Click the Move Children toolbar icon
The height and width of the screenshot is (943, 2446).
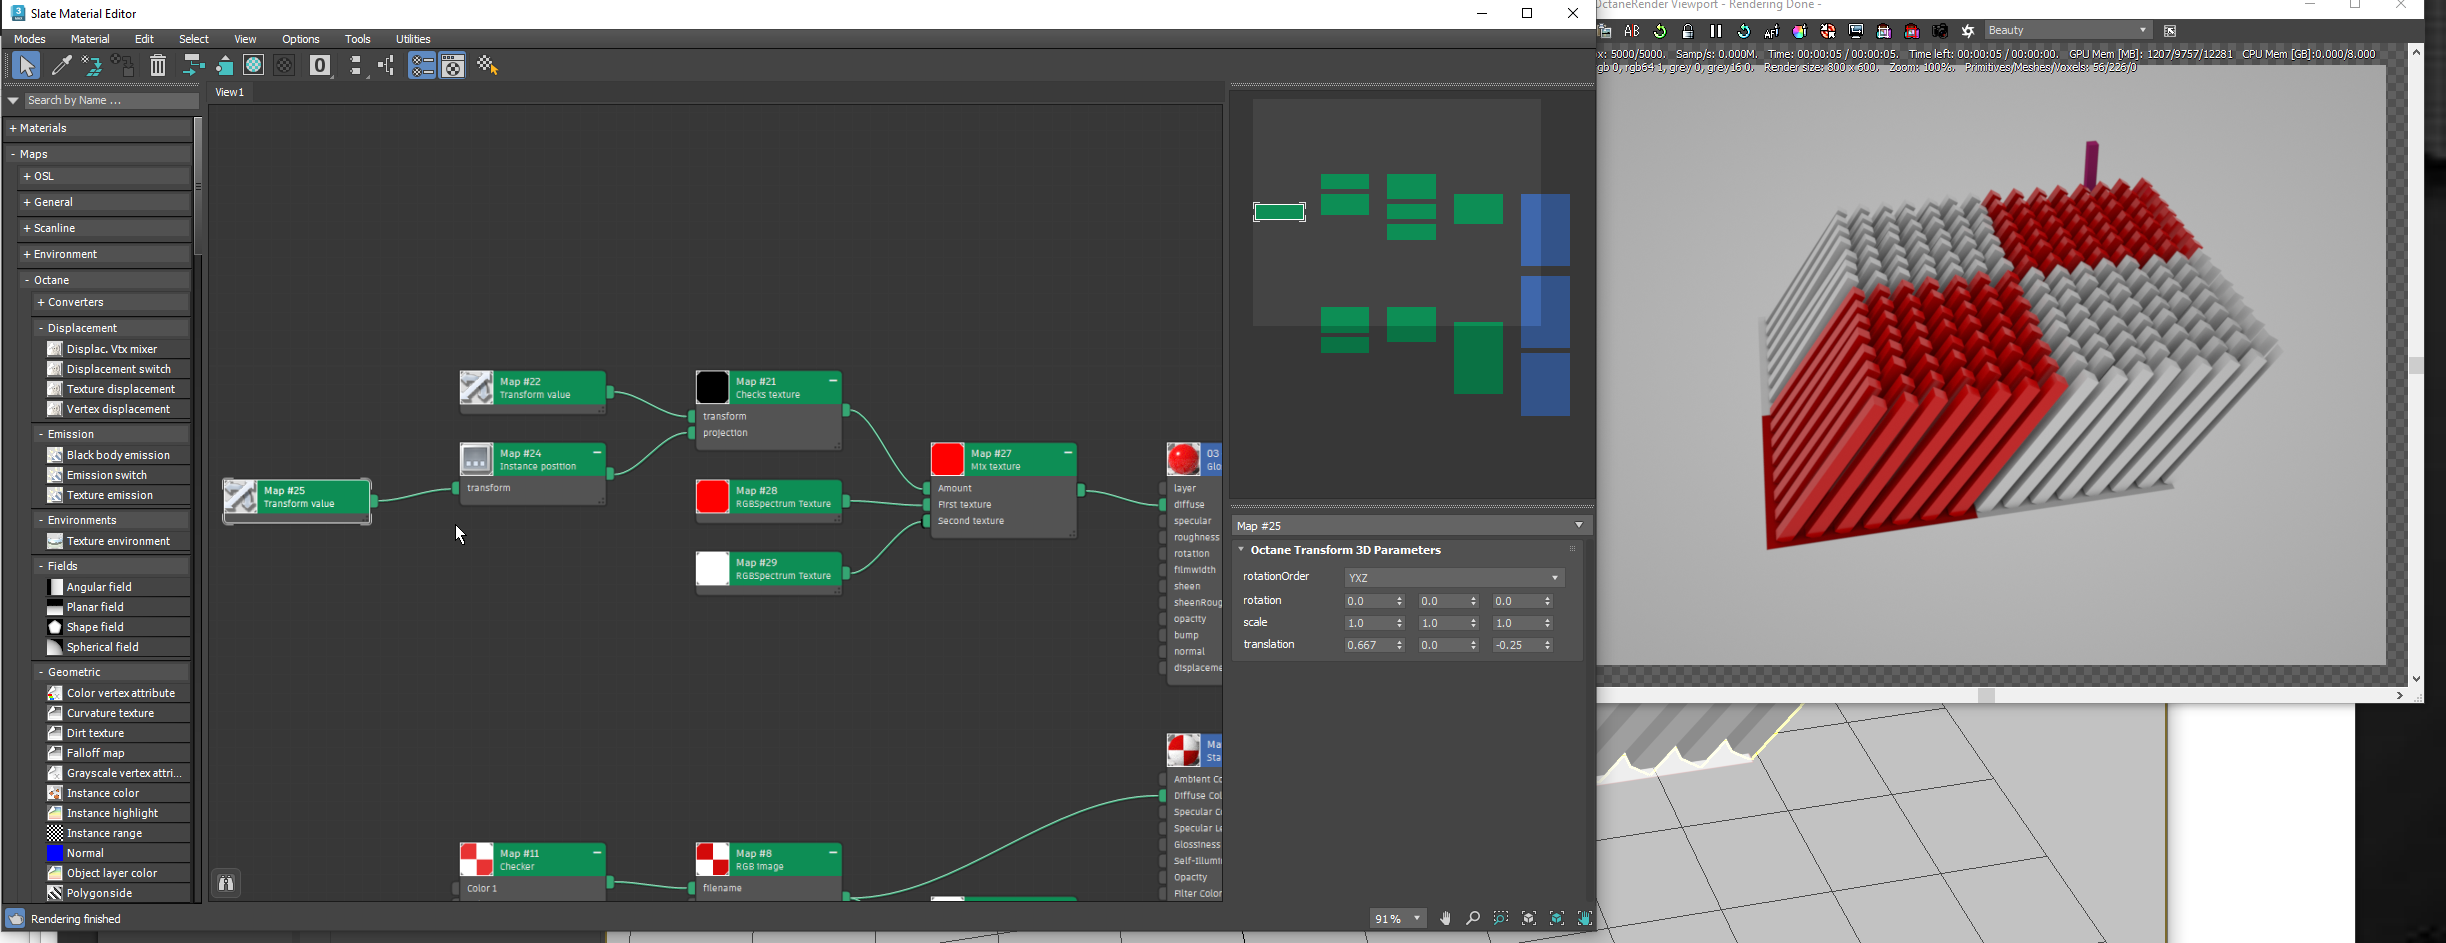[x=193, y=66]
